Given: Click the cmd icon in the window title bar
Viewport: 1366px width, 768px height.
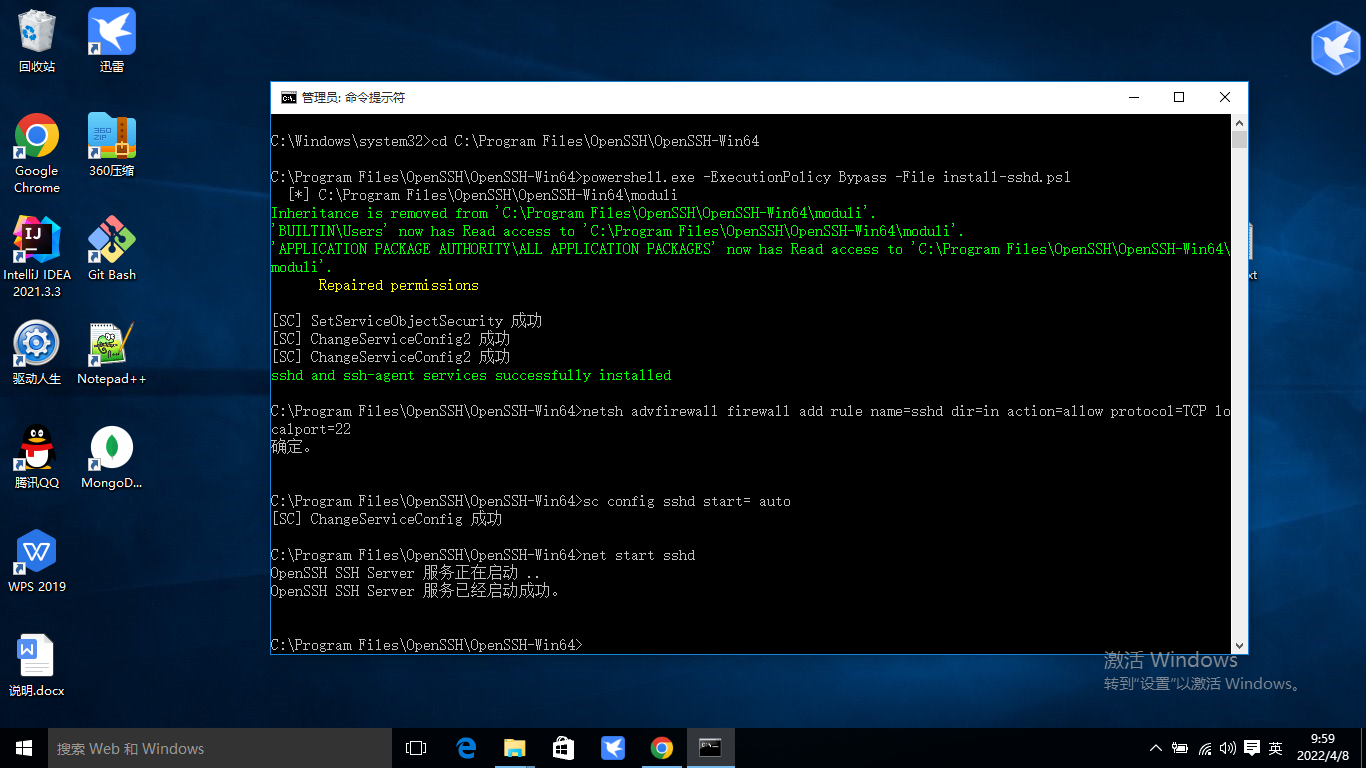Looking at the screenshot, I should (288, 97).
